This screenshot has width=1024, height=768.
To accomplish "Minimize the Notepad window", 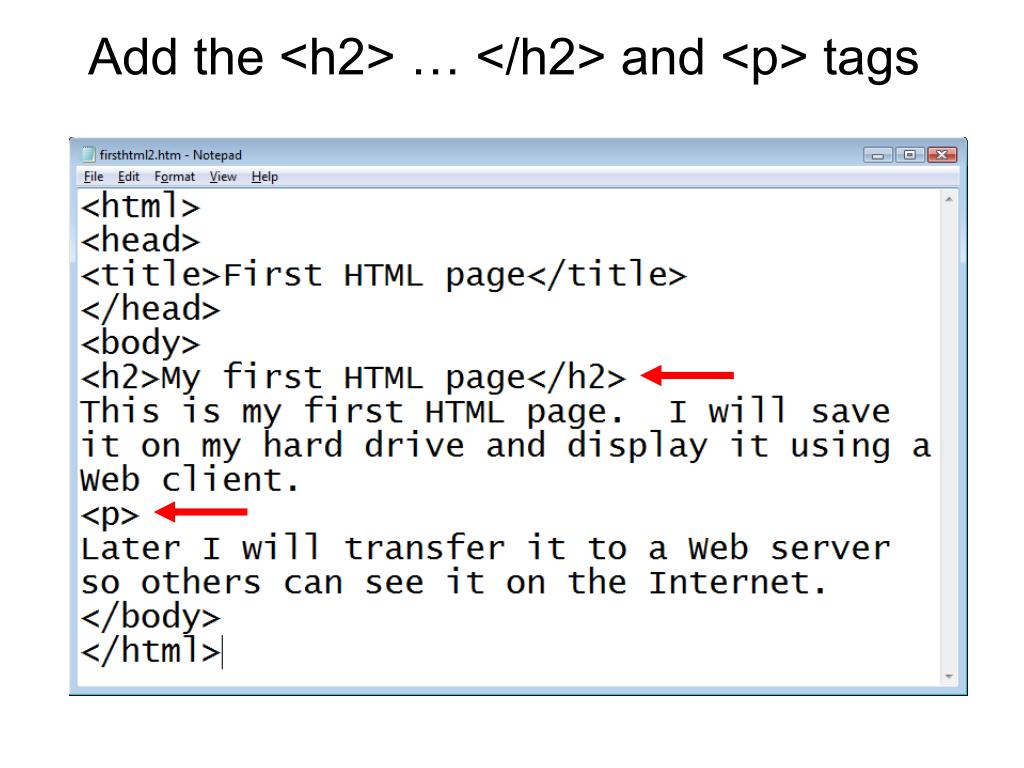I will pos(878,155).
